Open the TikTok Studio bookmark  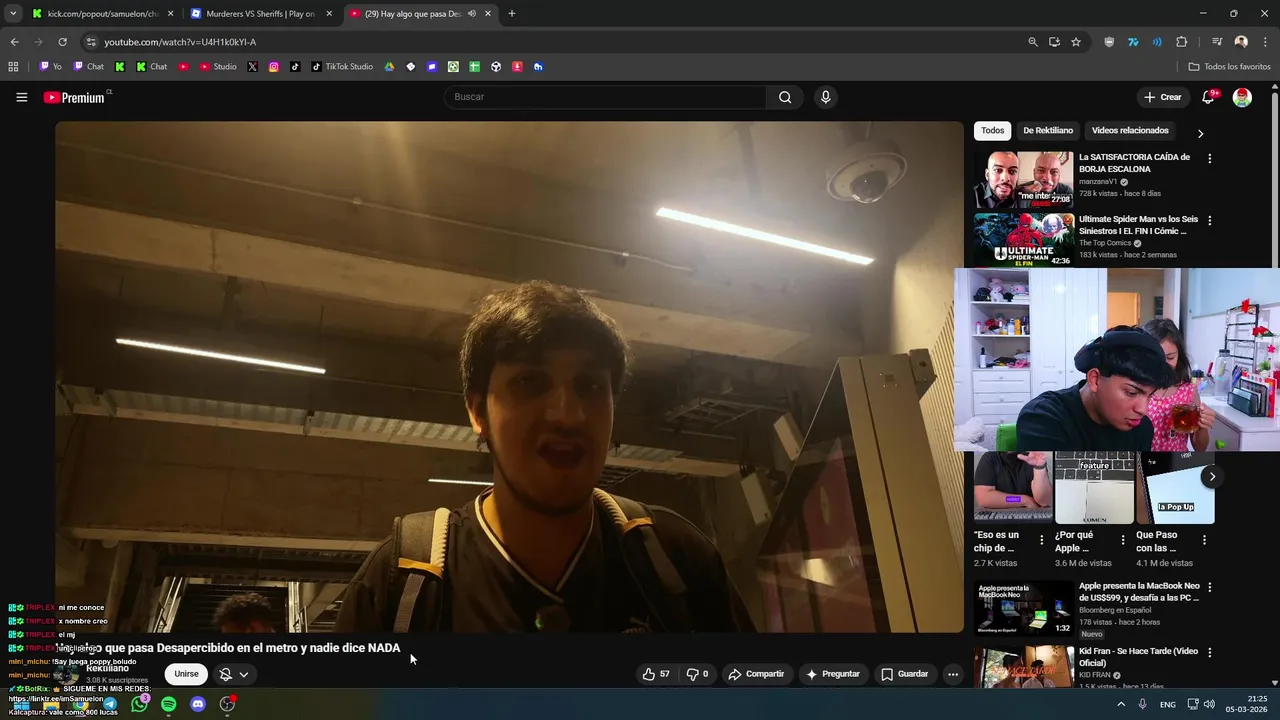tap(342, 67)
